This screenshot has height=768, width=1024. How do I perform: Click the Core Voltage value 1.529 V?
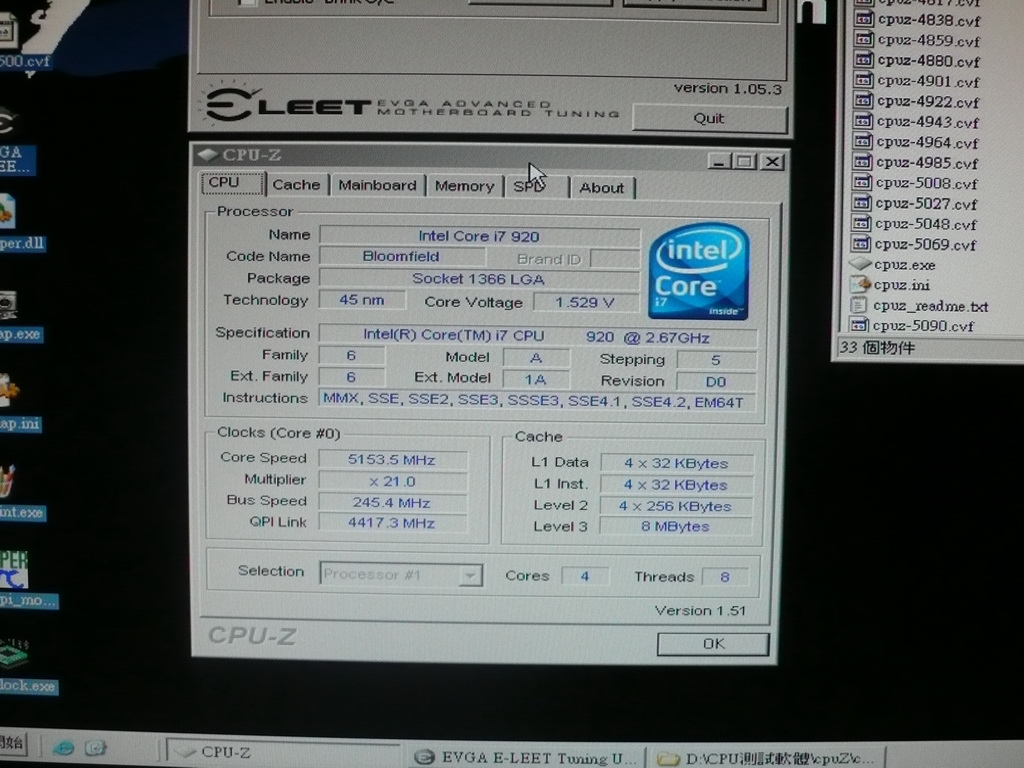coord(585,302)
